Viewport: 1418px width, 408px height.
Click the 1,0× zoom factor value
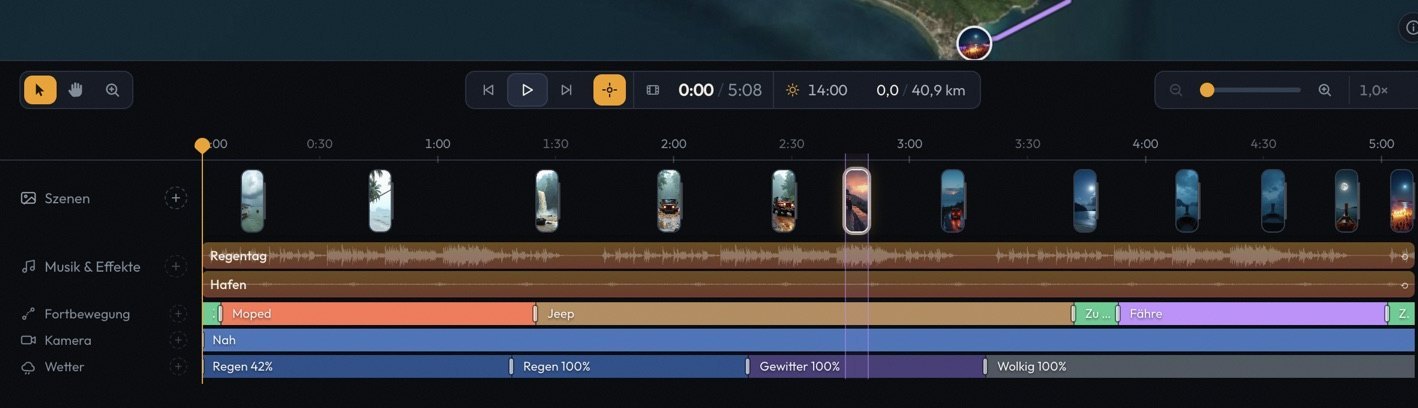[x=1374, y=90]
